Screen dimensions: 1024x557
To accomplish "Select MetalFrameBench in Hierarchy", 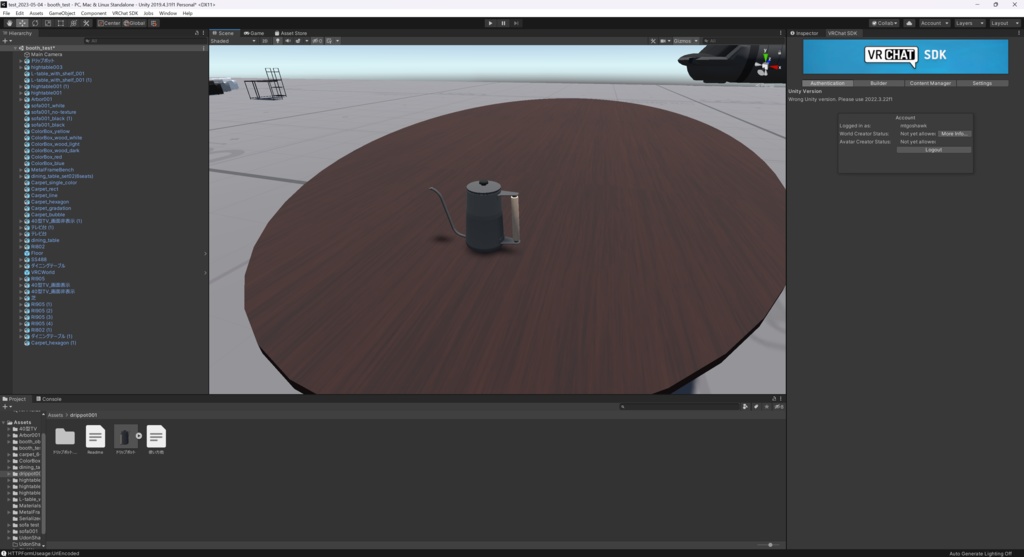I will (52, 170).
